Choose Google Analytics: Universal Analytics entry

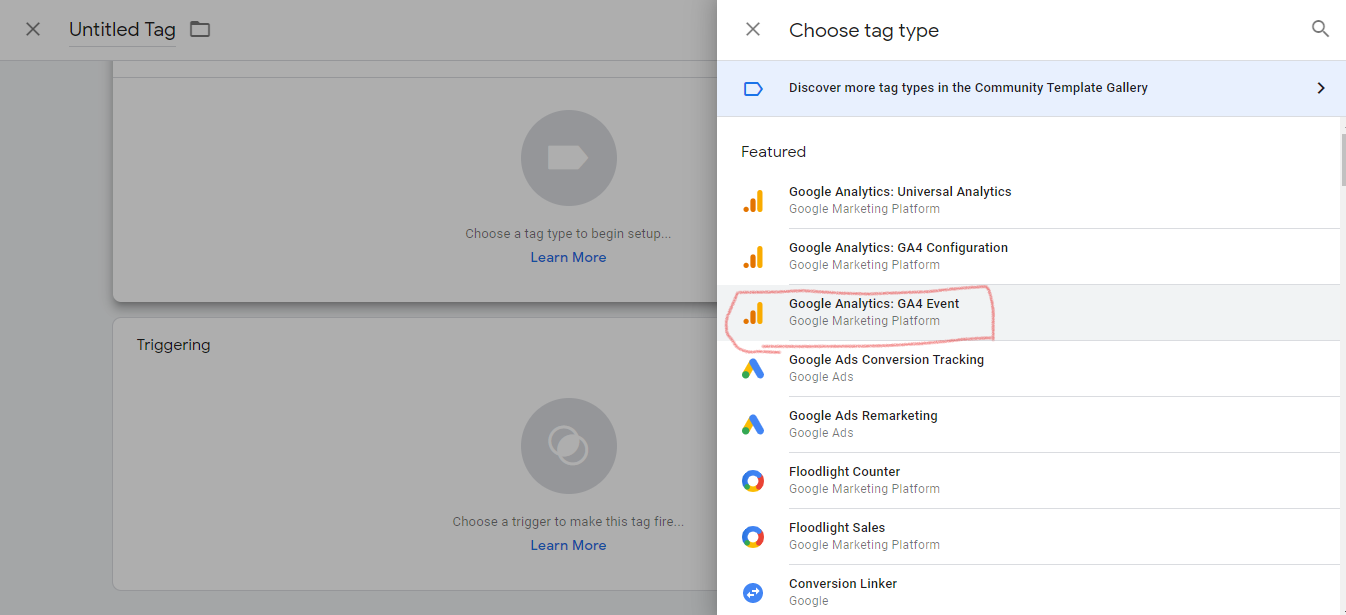[900, 192]
